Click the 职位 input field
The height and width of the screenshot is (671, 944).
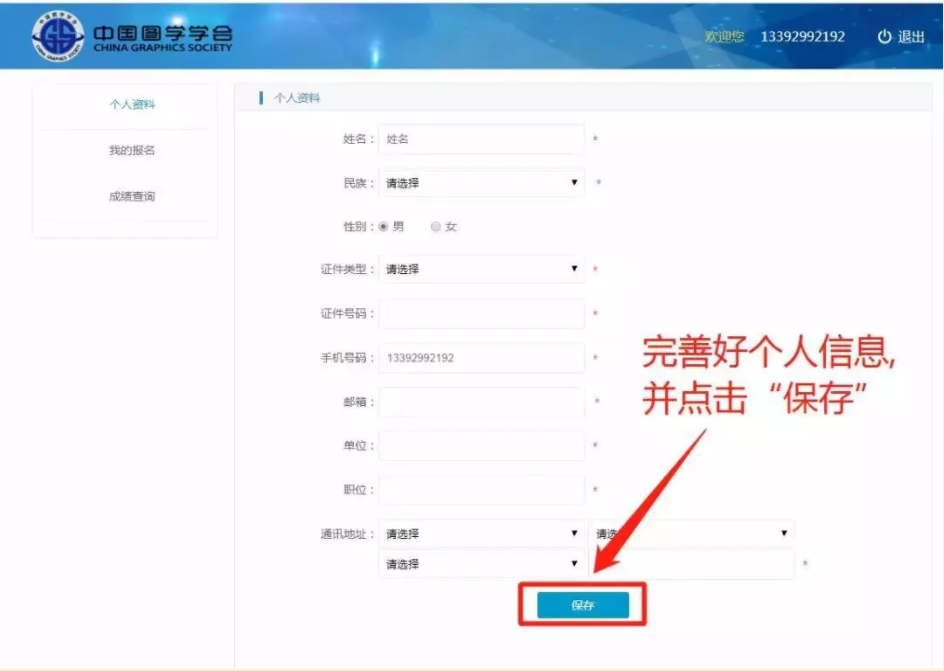[x=481, y=490]
